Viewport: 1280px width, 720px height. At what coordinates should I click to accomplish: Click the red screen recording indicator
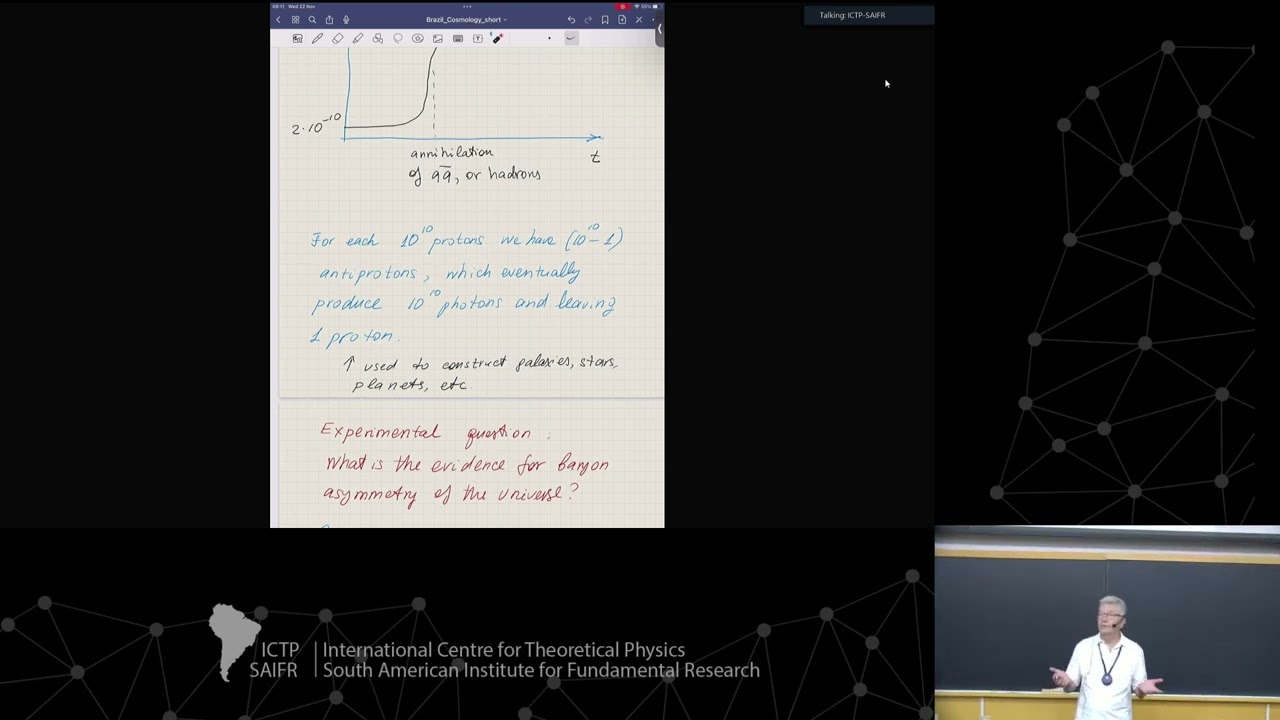pos(622,7)
